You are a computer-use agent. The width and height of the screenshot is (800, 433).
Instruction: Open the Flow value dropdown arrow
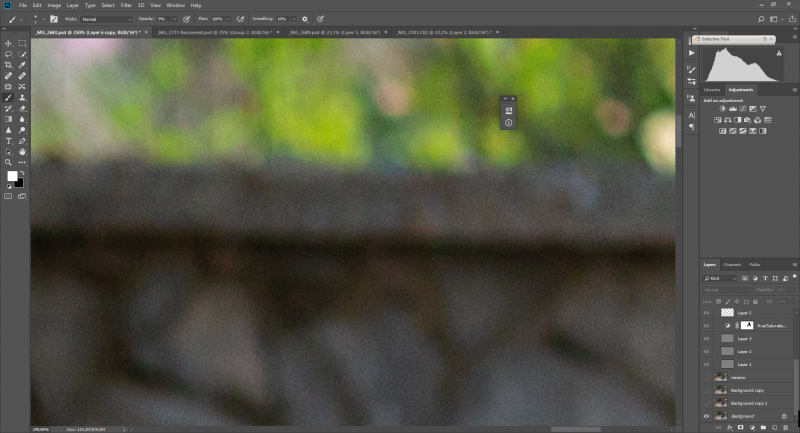[228, 19]
